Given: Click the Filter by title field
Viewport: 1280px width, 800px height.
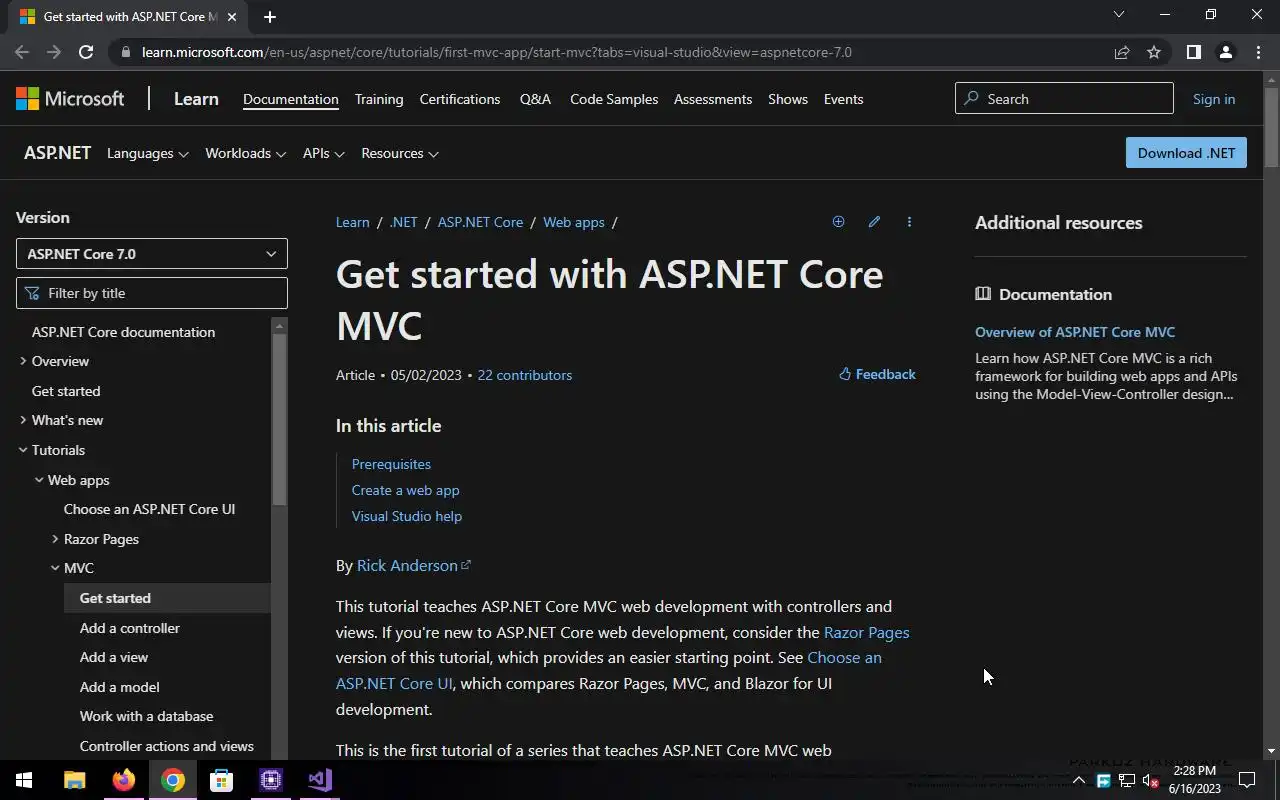Looking at the screenshot, I should tap(152, 293).
